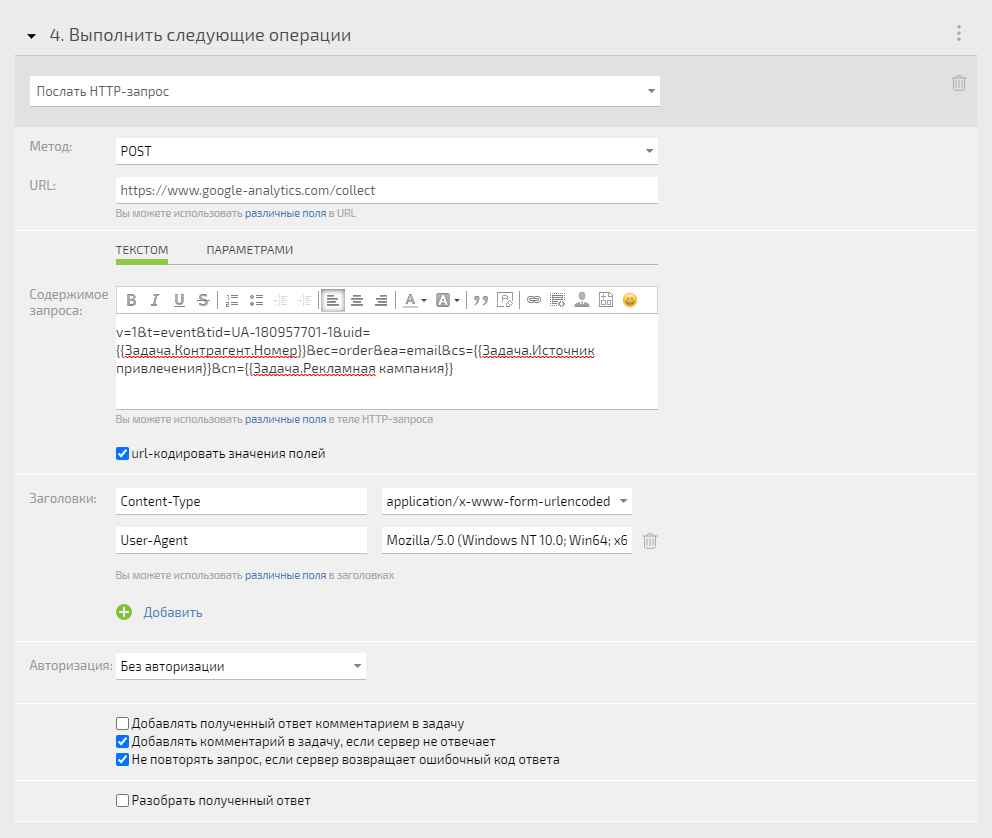
Task: Enable adding received response as comment
Action: pyautogui.click(x=123, y=724)
